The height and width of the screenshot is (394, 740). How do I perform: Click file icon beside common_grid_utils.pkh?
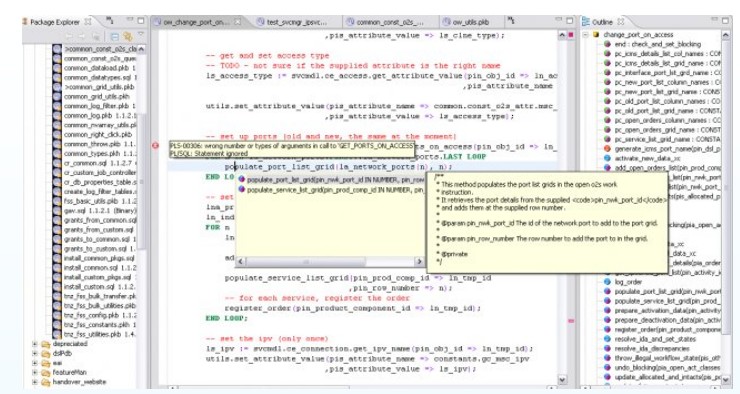tap(57, 96)
